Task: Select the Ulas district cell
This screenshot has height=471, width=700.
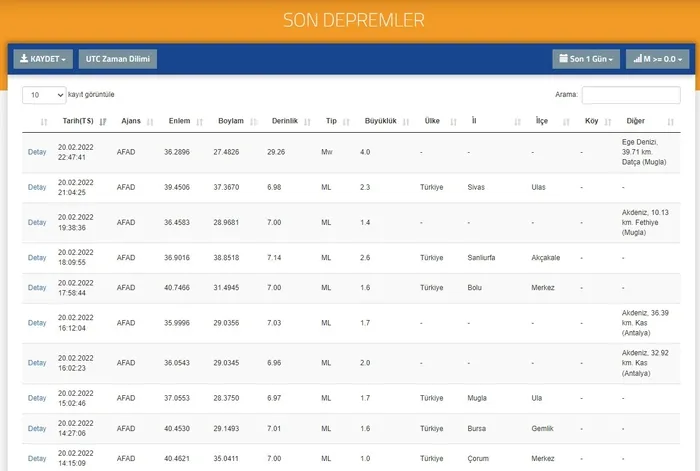Action: [538, 188]
